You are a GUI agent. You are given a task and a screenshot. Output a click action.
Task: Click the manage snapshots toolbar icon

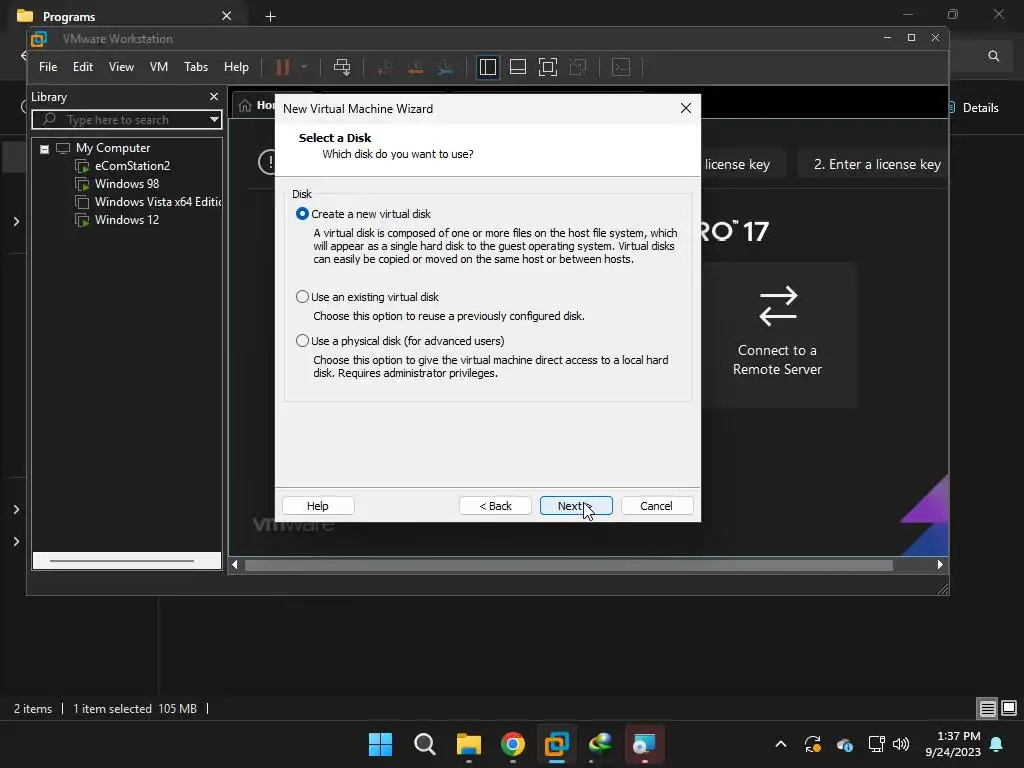pyautogui.click(x=445, y=67)
